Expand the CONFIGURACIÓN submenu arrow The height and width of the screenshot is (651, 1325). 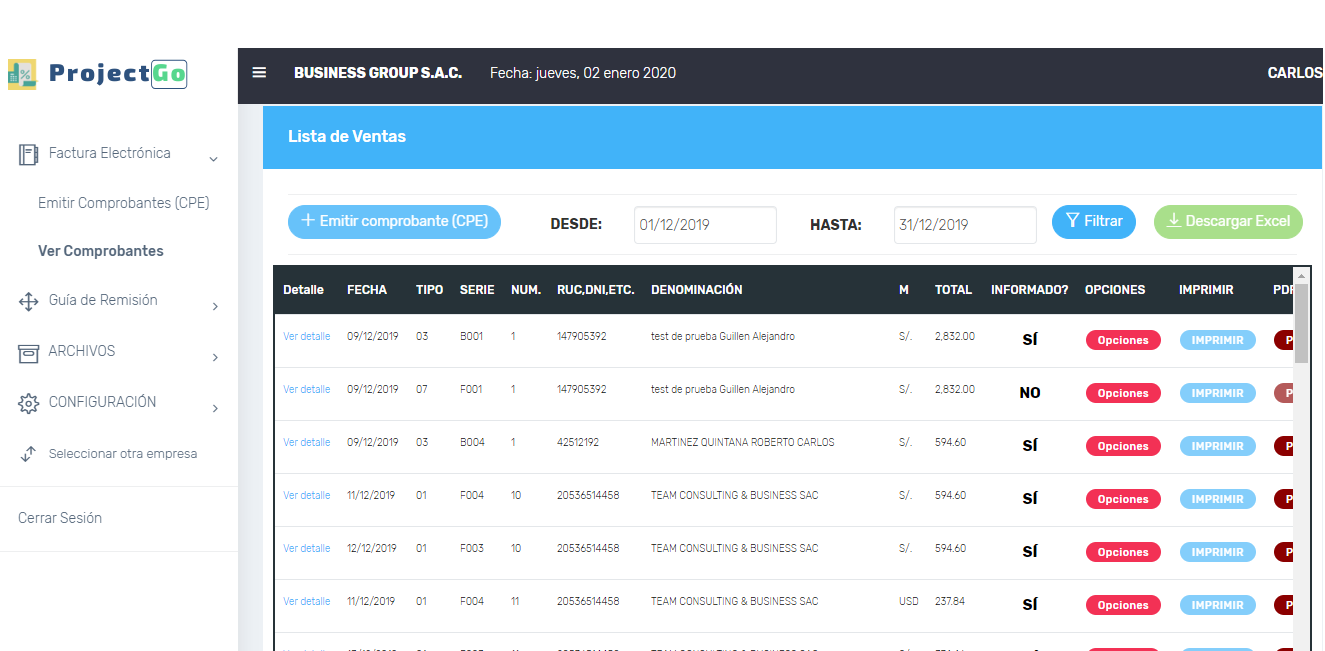click(215, 408)
